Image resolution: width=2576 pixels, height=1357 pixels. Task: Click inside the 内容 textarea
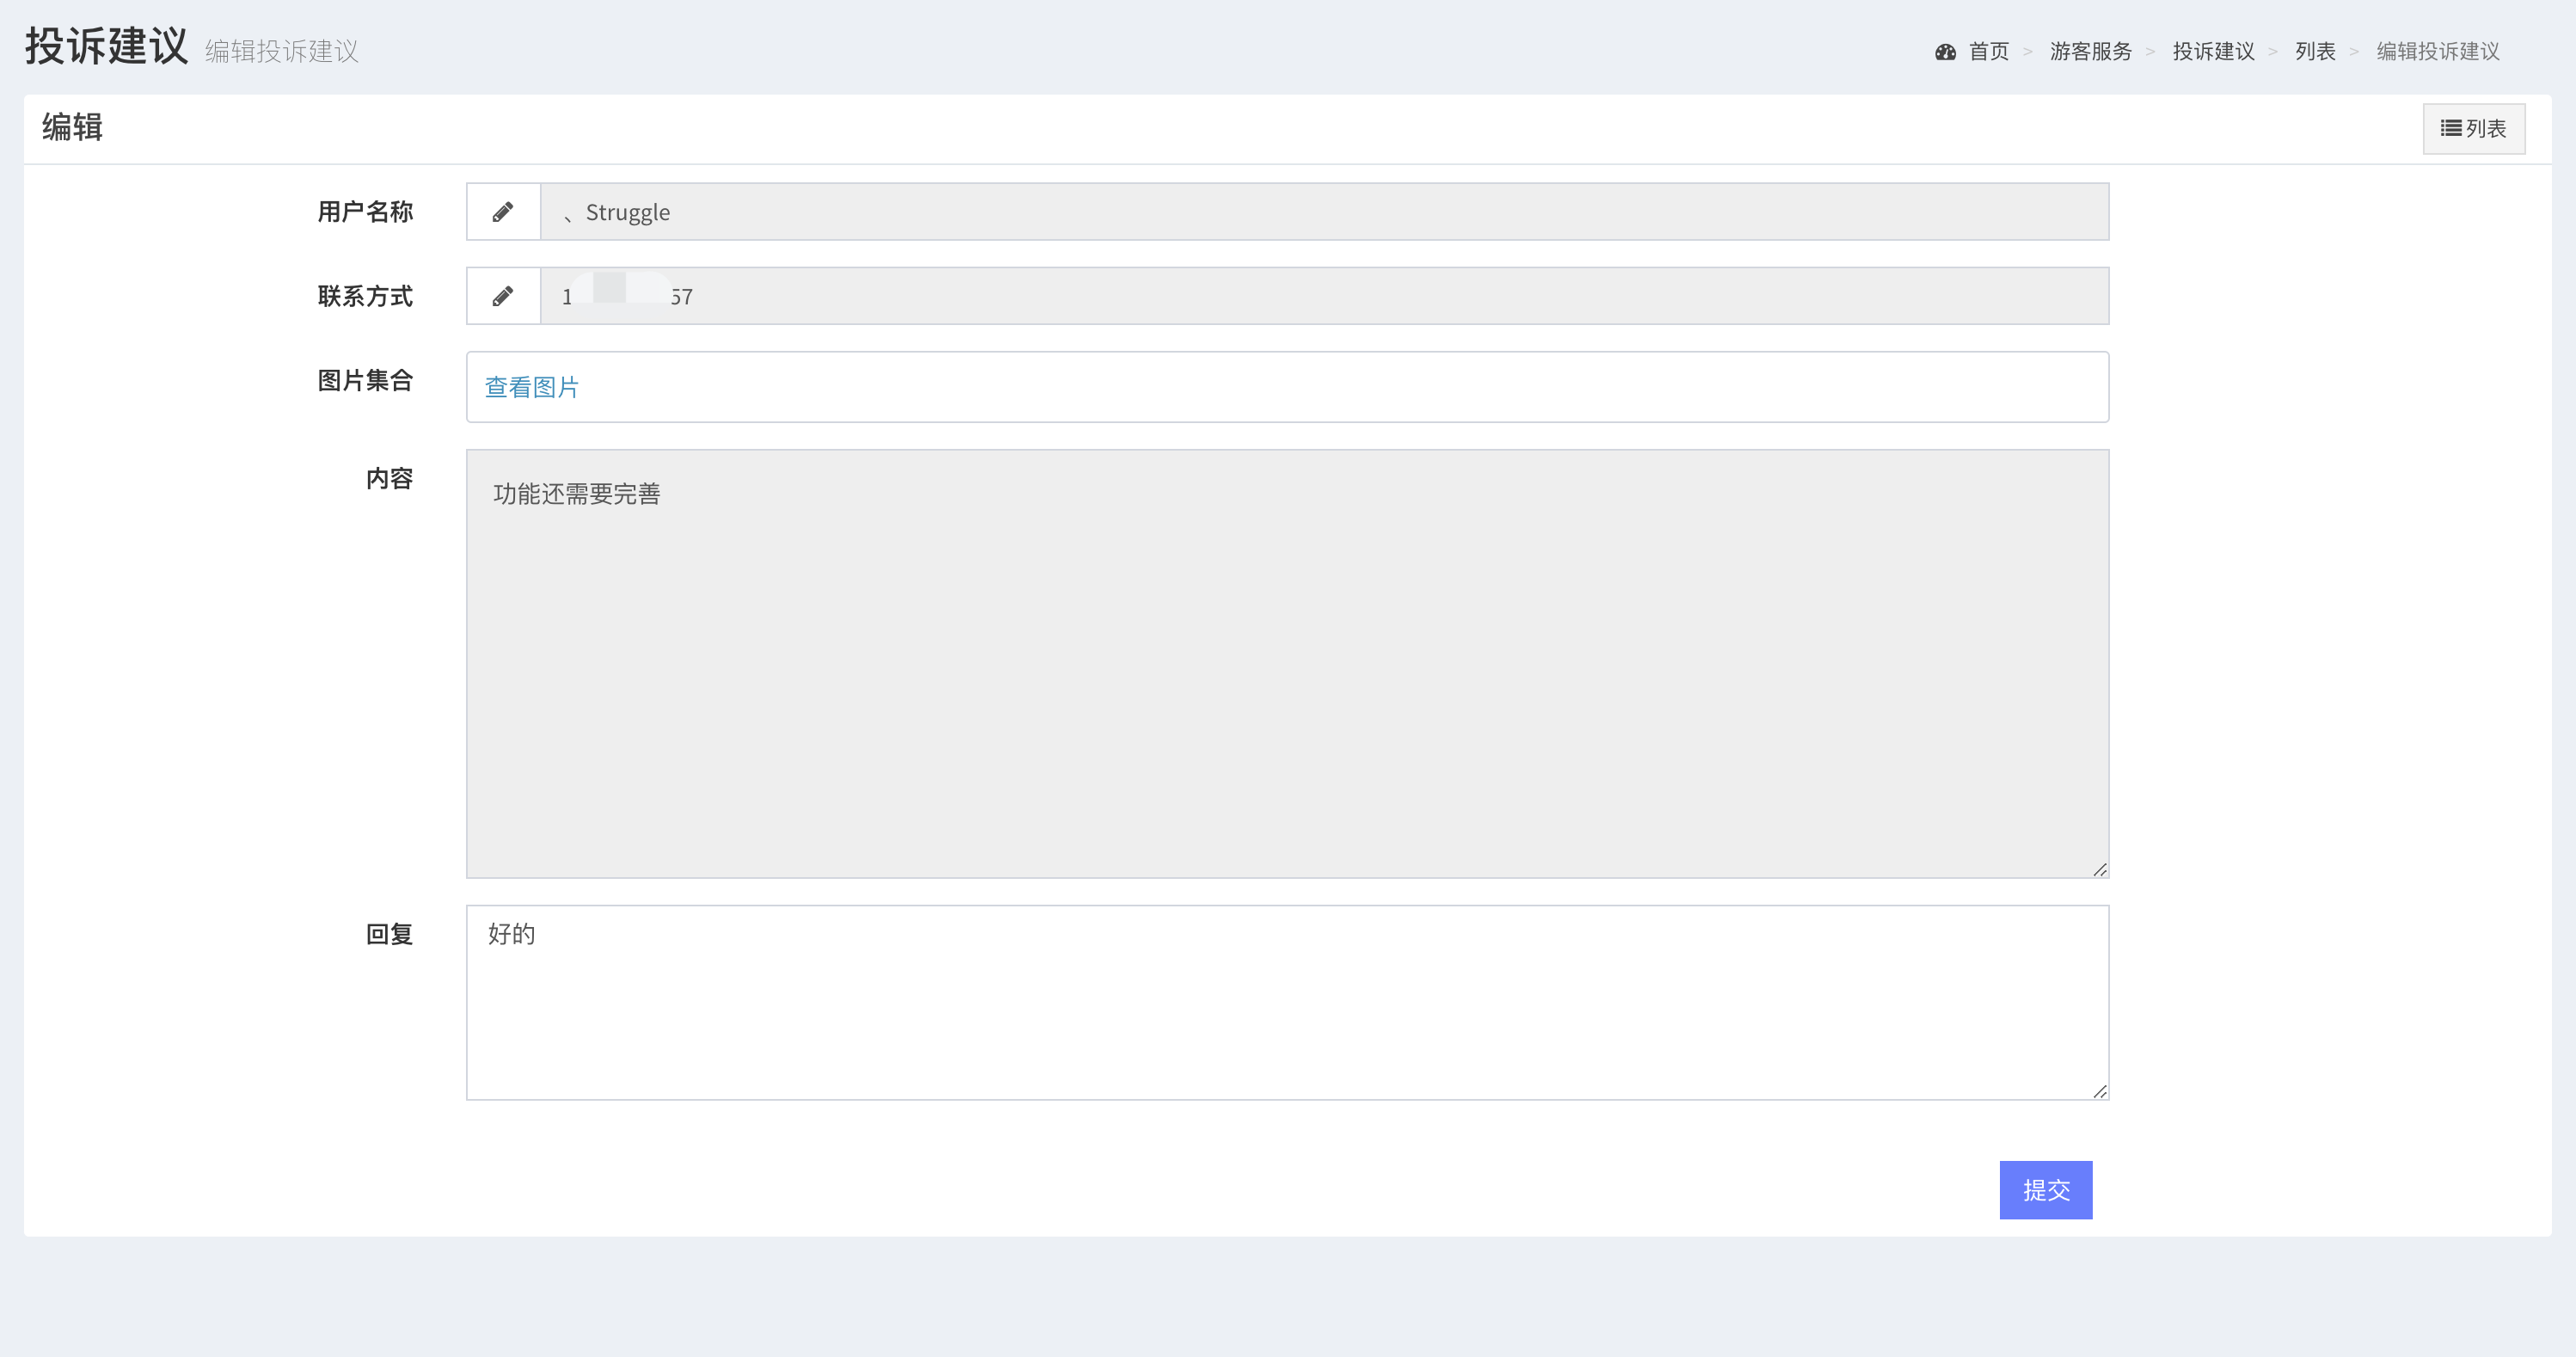[x=1287, y=663]
